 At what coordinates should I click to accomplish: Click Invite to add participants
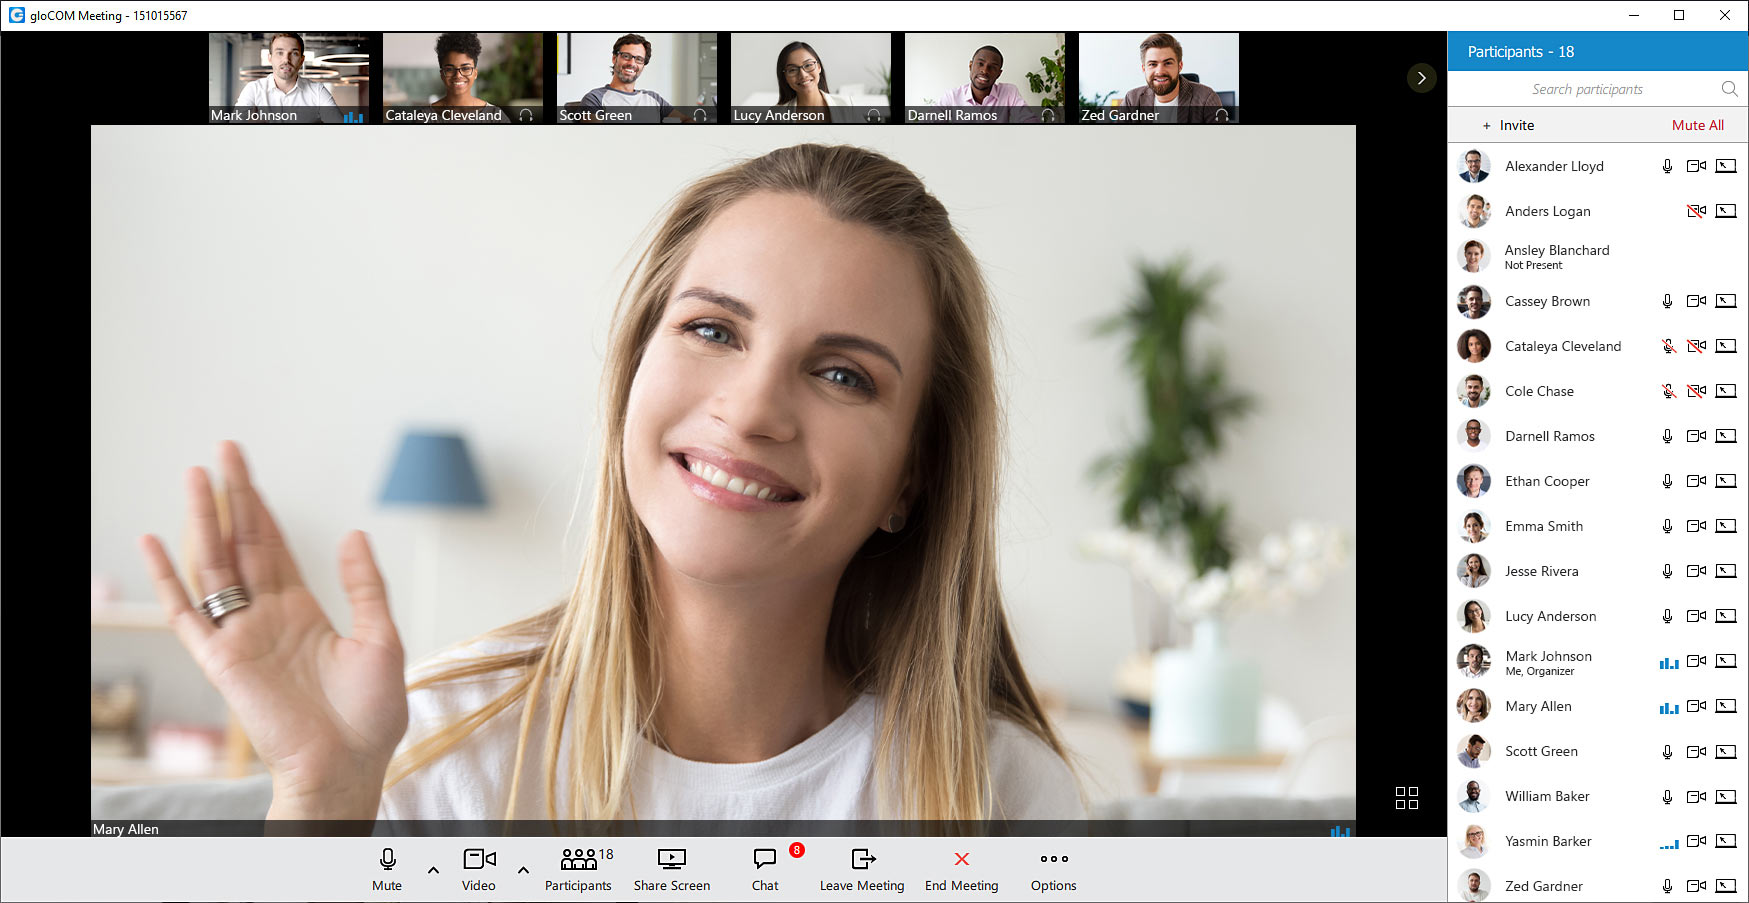pos(1508,125)
